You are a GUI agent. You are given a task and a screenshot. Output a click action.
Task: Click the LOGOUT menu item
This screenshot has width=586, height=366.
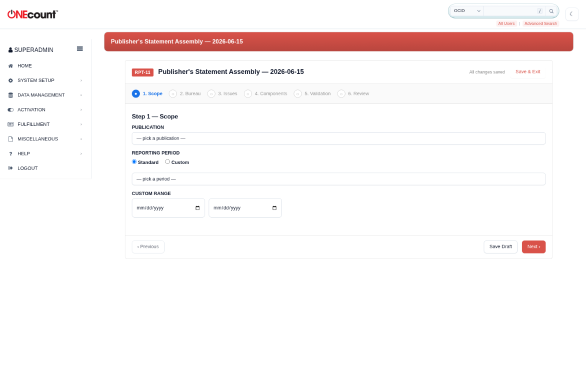(x=28, y=168)
